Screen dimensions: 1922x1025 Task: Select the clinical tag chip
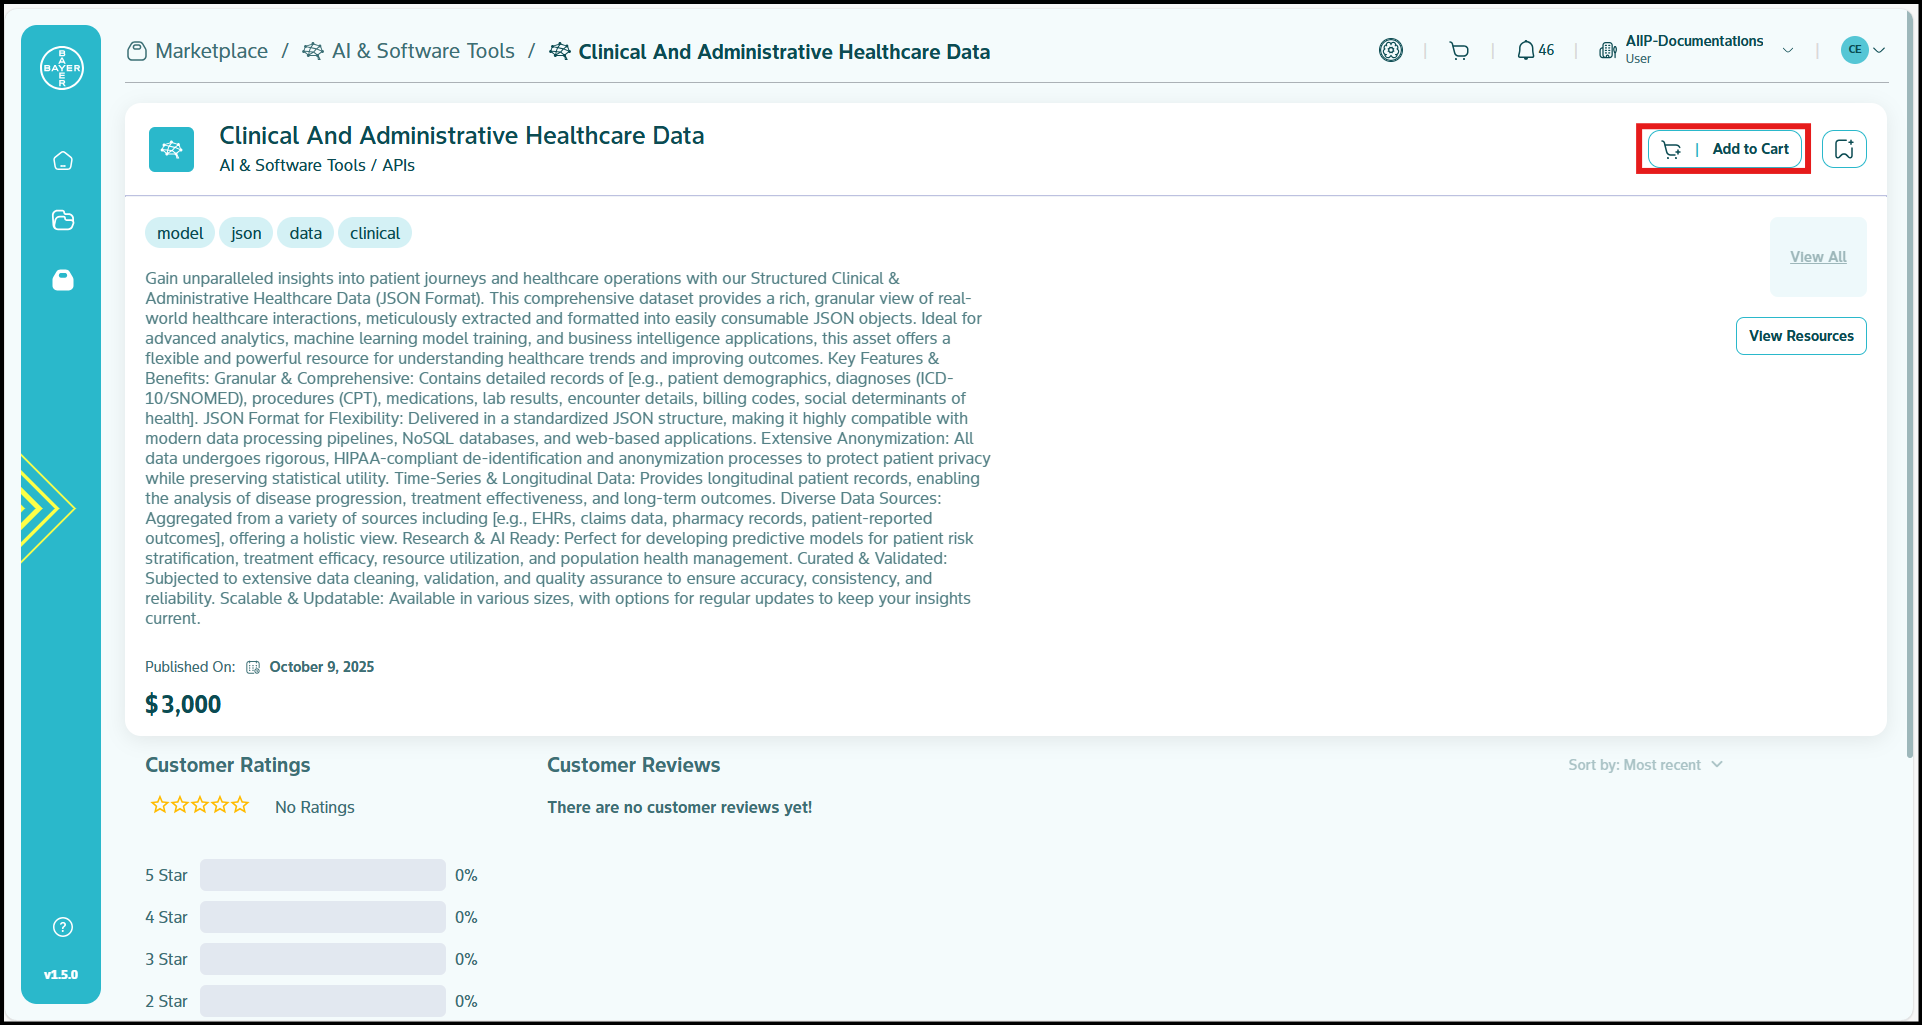click(x=374, y=233)
